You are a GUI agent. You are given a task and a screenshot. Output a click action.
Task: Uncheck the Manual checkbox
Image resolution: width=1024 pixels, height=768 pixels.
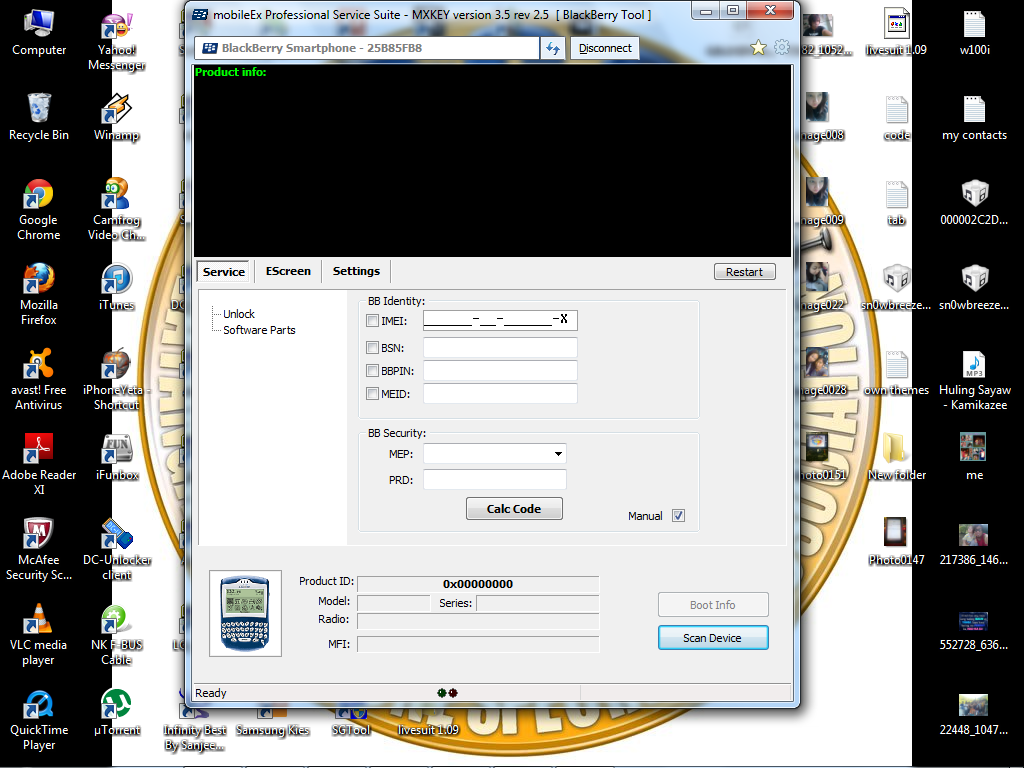coord(678,516)
